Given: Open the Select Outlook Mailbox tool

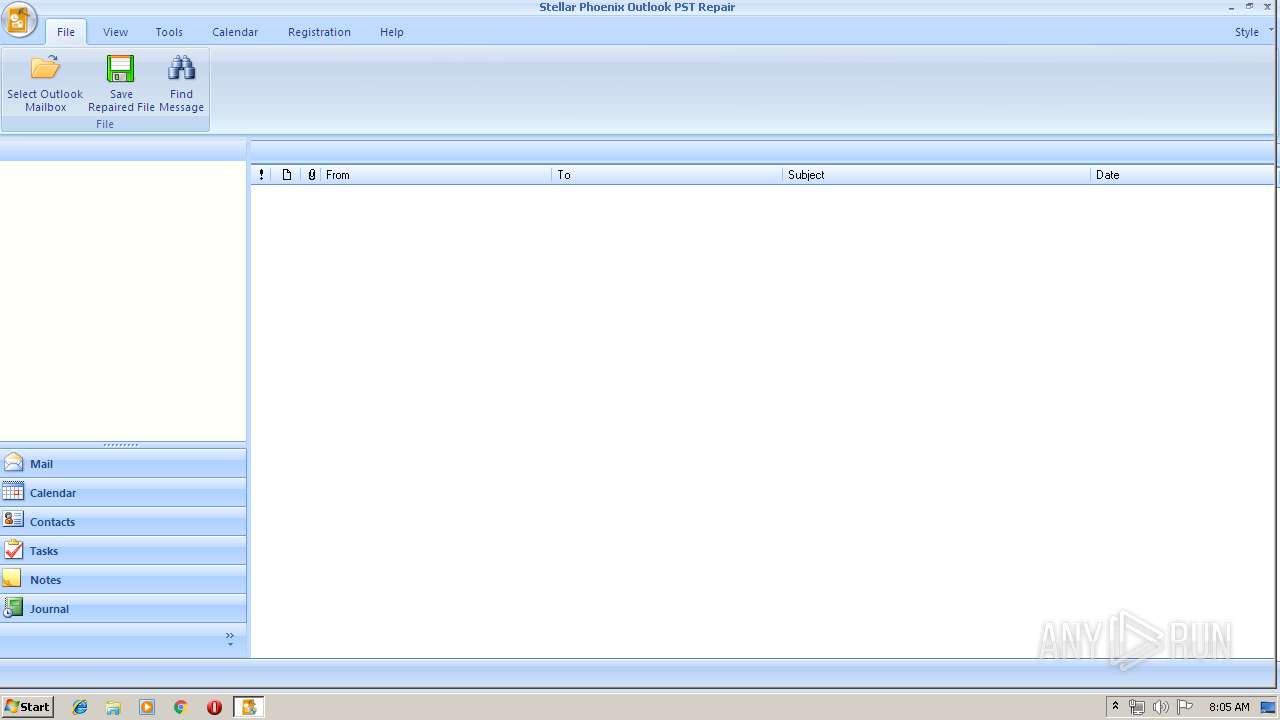Looking at the screenshot, I should (45, 83).
